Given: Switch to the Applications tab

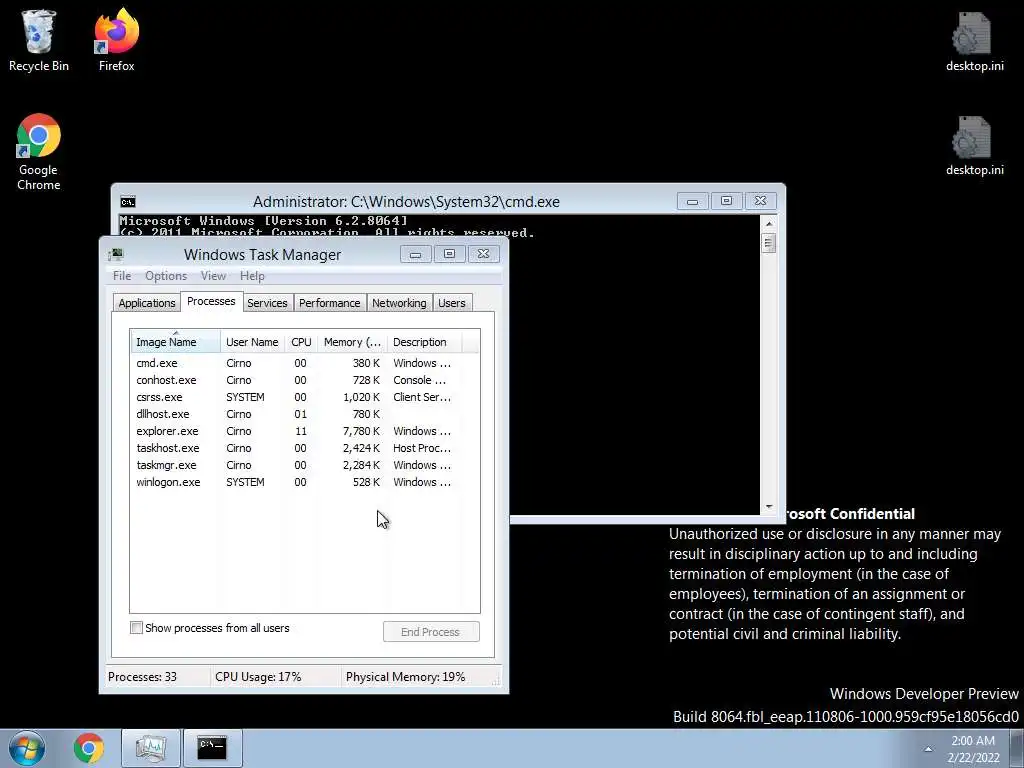Looking at the screenshot, I should (x=147, y=303).
